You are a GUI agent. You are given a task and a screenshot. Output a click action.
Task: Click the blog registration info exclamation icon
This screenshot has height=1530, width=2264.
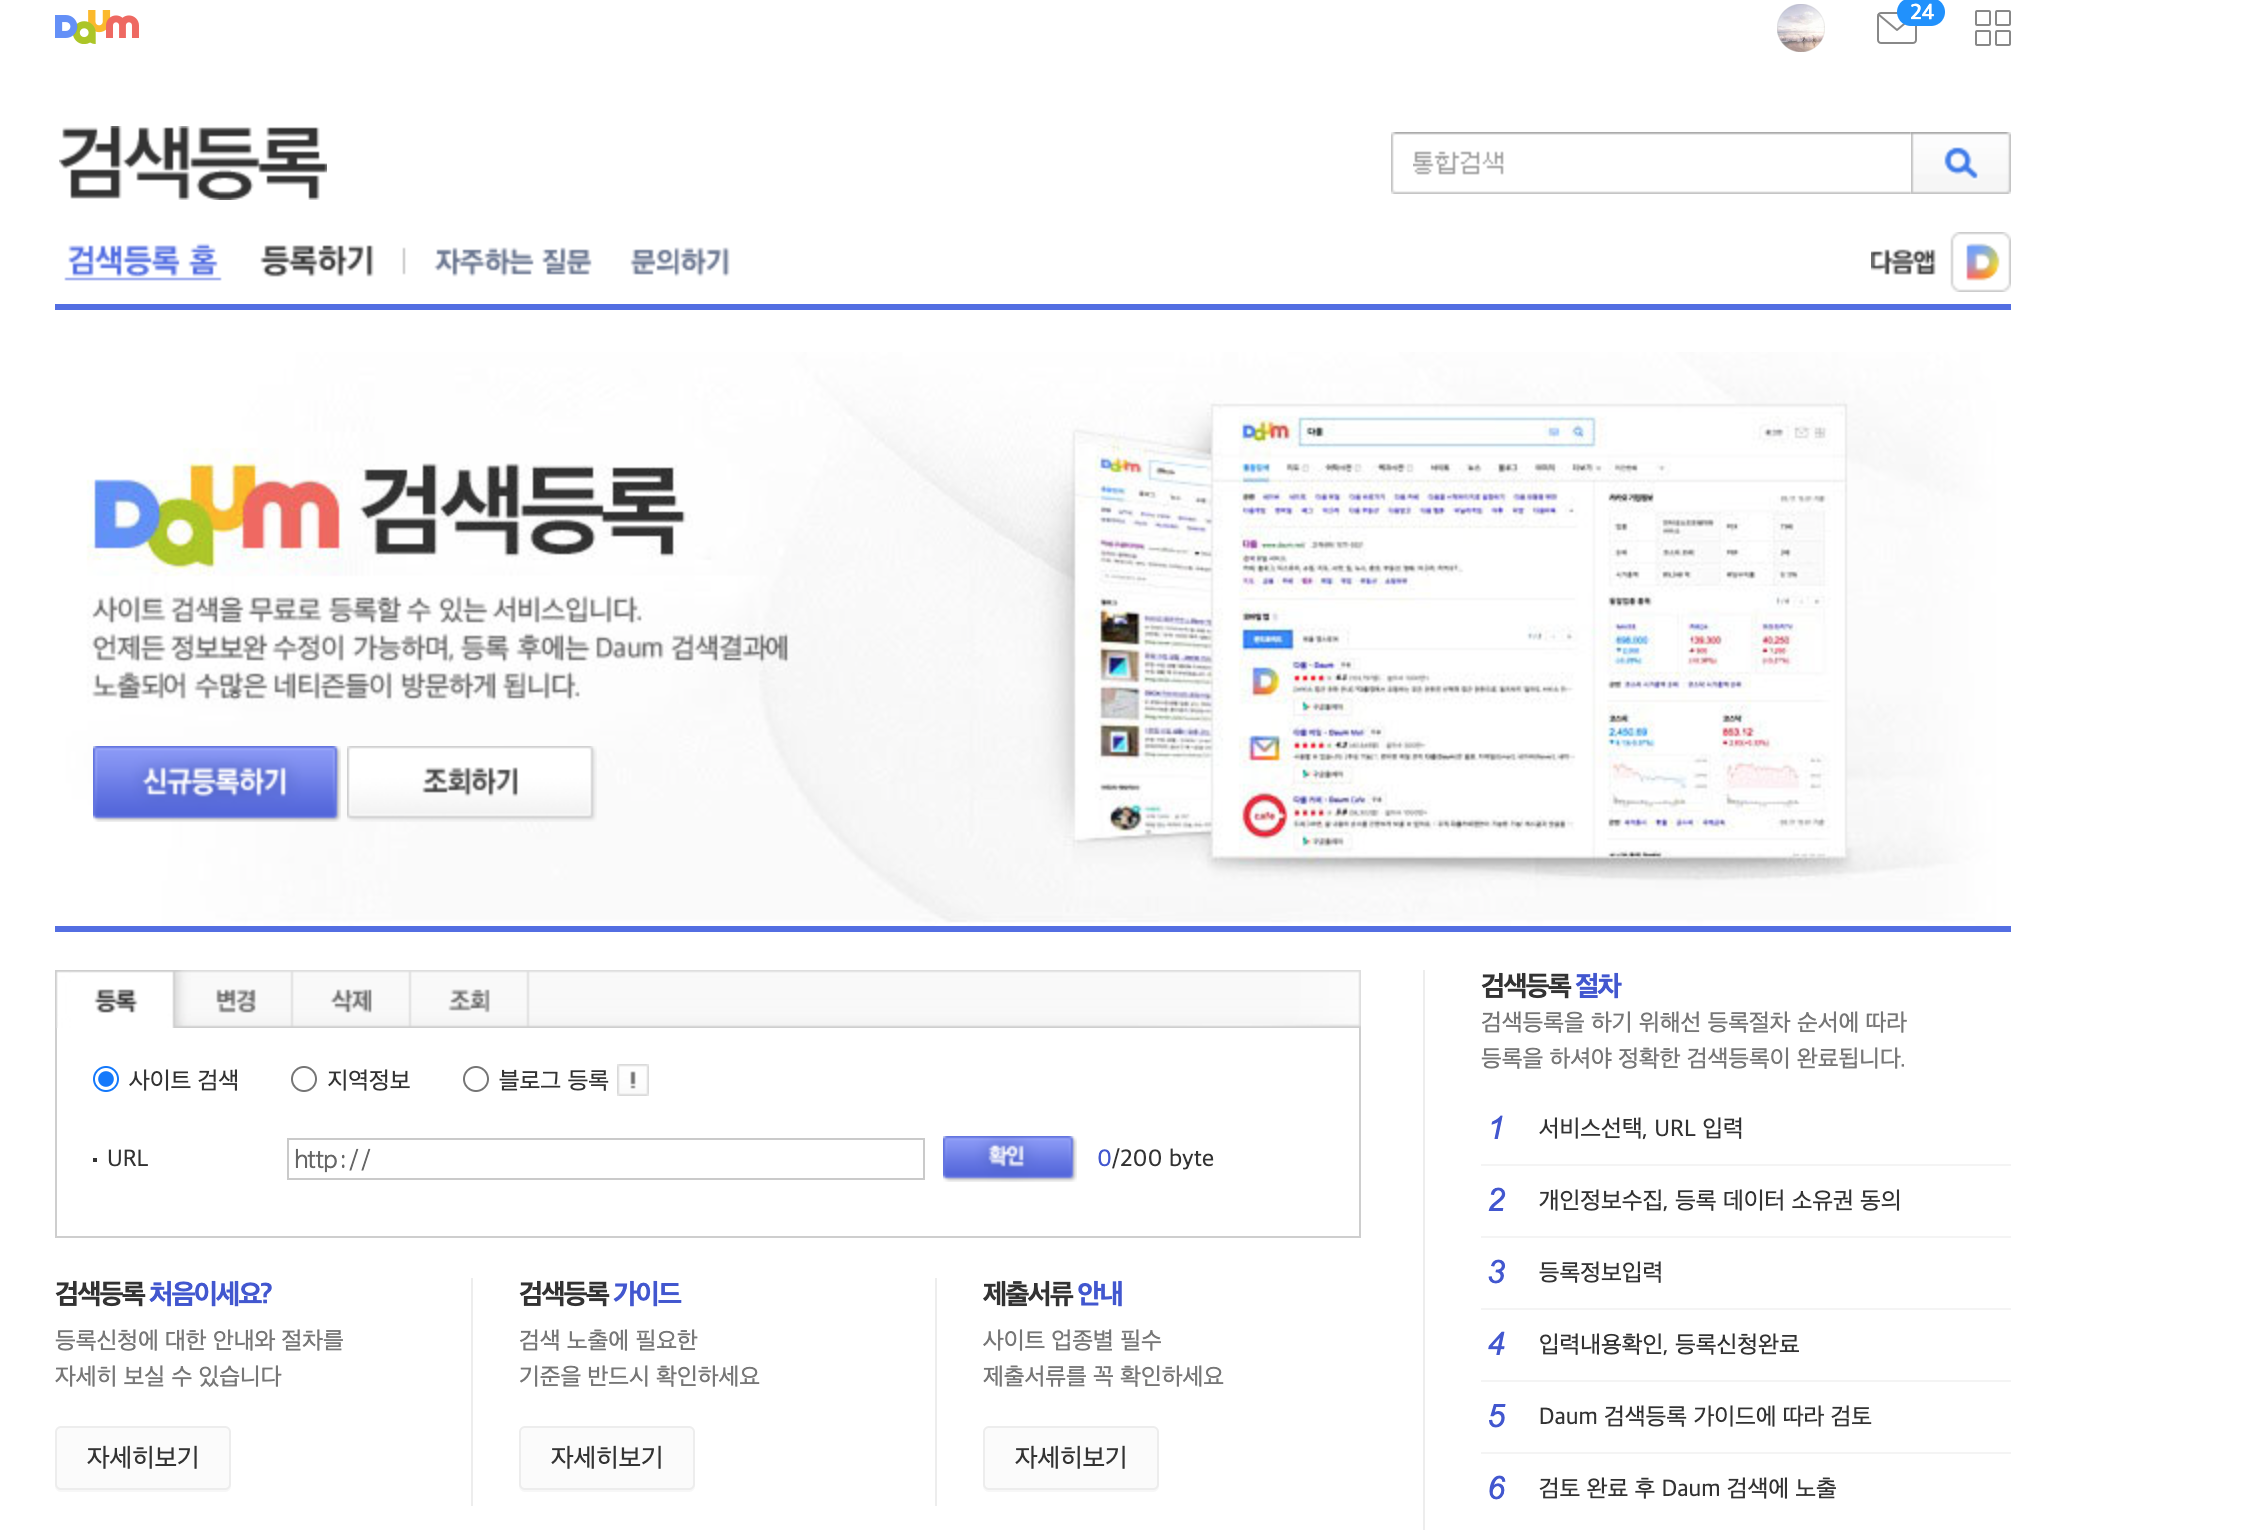coord(633,1080)
